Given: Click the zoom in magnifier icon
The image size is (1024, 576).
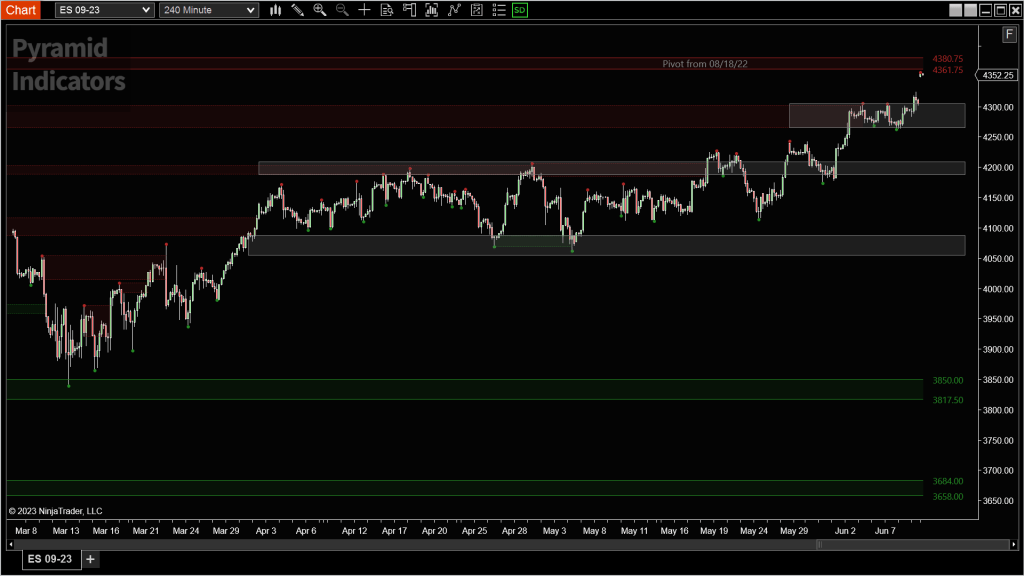Looking at the screenshot, I should [x=320, y=10].
